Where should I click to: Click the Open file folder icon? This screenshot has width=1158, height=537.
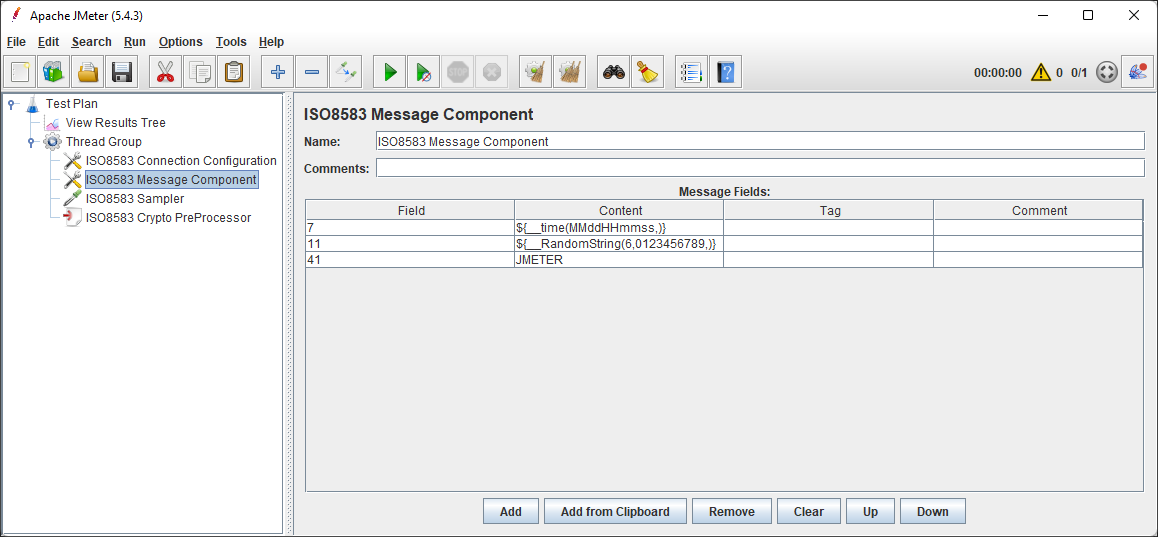88,72
